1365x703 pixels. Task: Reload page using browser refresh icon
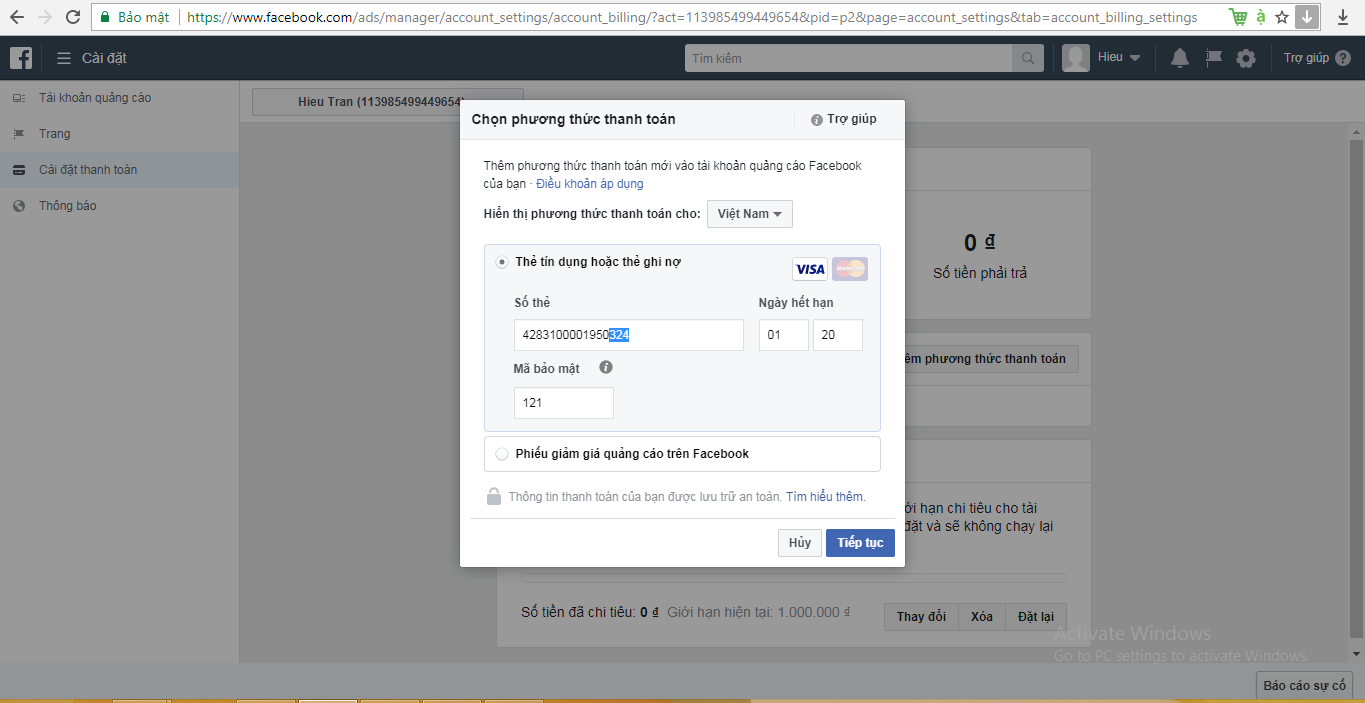click(x=73, y=17)
